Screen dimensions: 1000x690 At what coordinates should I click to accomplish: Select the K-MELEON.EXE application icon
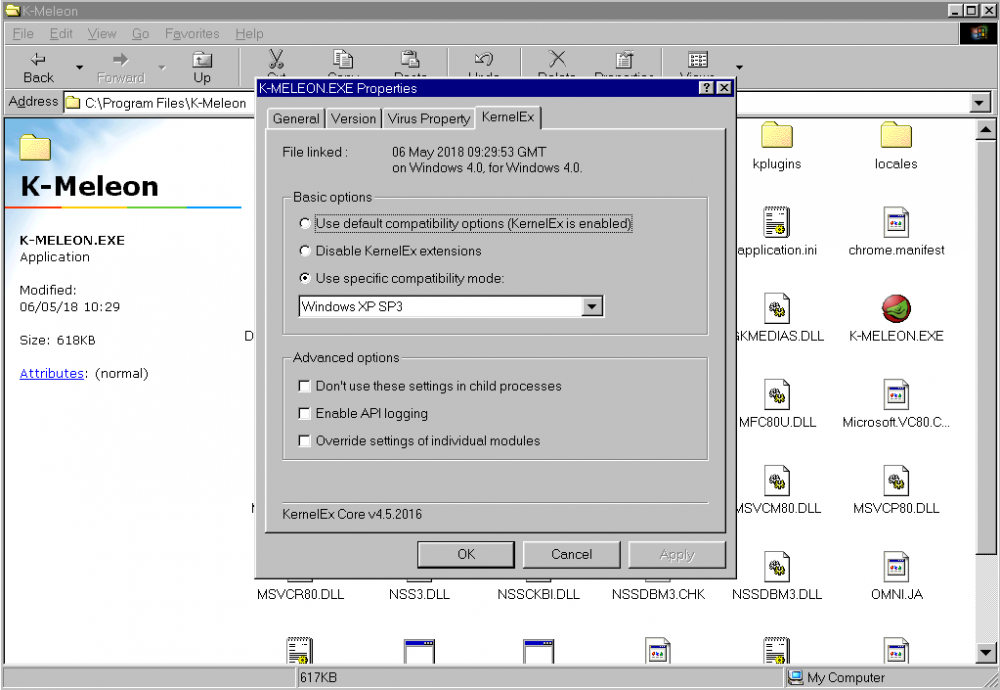coord(895,310)
